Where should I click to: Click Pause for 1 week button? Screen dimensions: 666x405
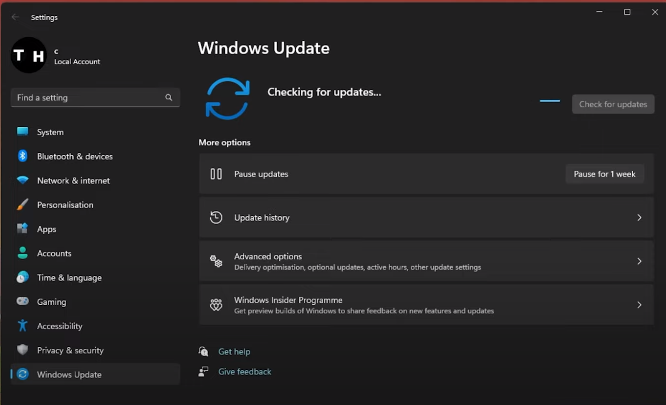tap(604, 174)
